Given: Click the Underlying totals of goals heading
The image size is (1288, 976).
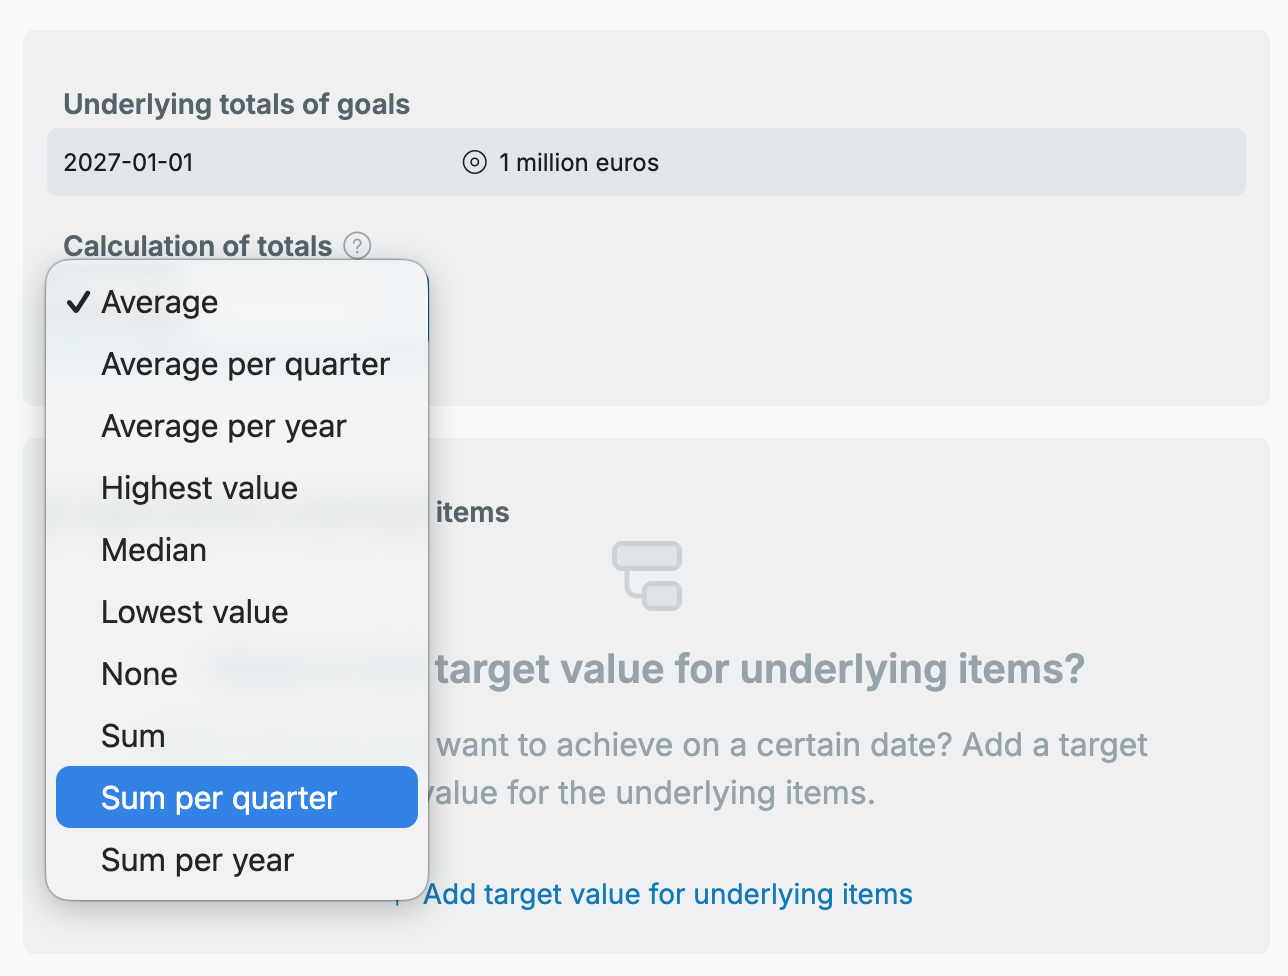Looking at the screenshot, I should pyautogui.click(x=237, y=104).
